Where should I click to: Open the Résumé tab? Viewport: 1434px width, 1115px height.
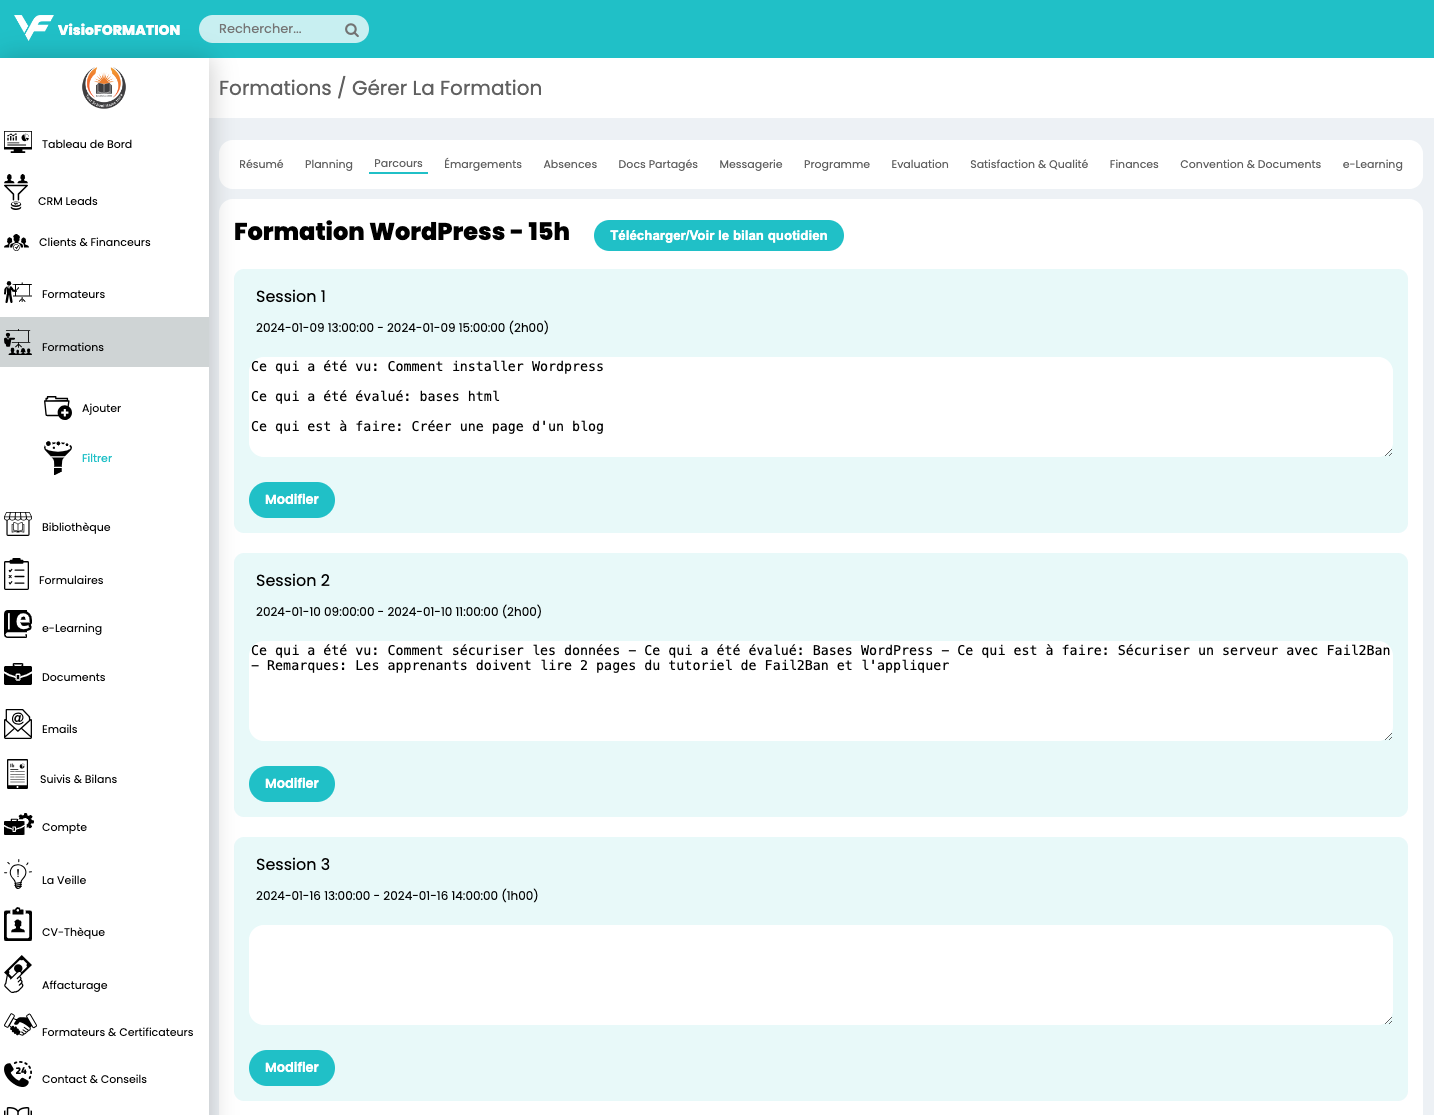[x=261, y=164]
